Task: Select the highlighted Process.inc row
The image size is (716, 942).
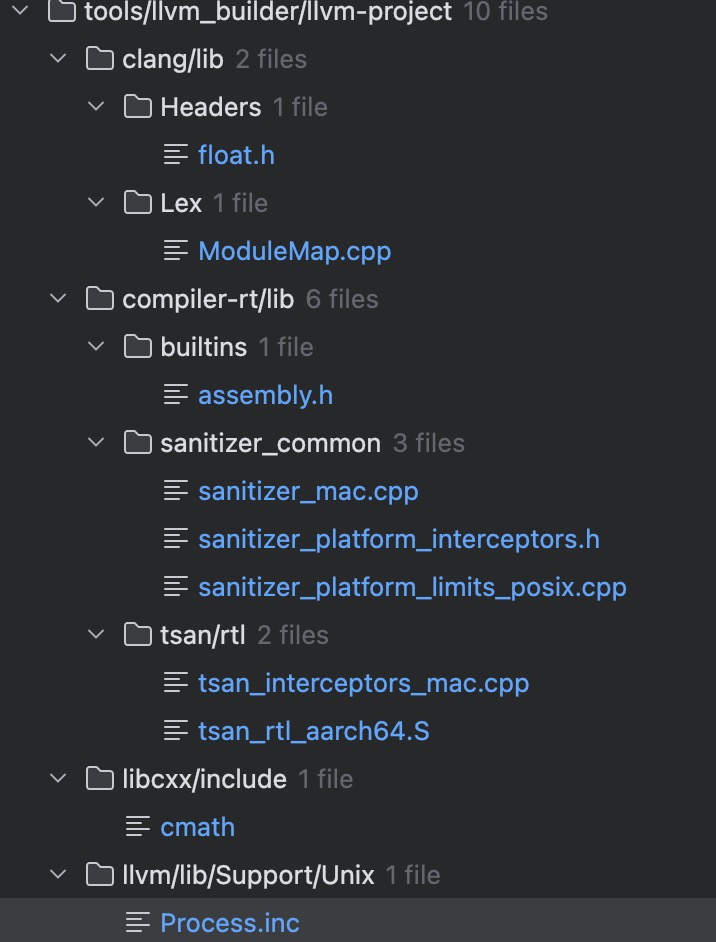Action: point(230,922)
